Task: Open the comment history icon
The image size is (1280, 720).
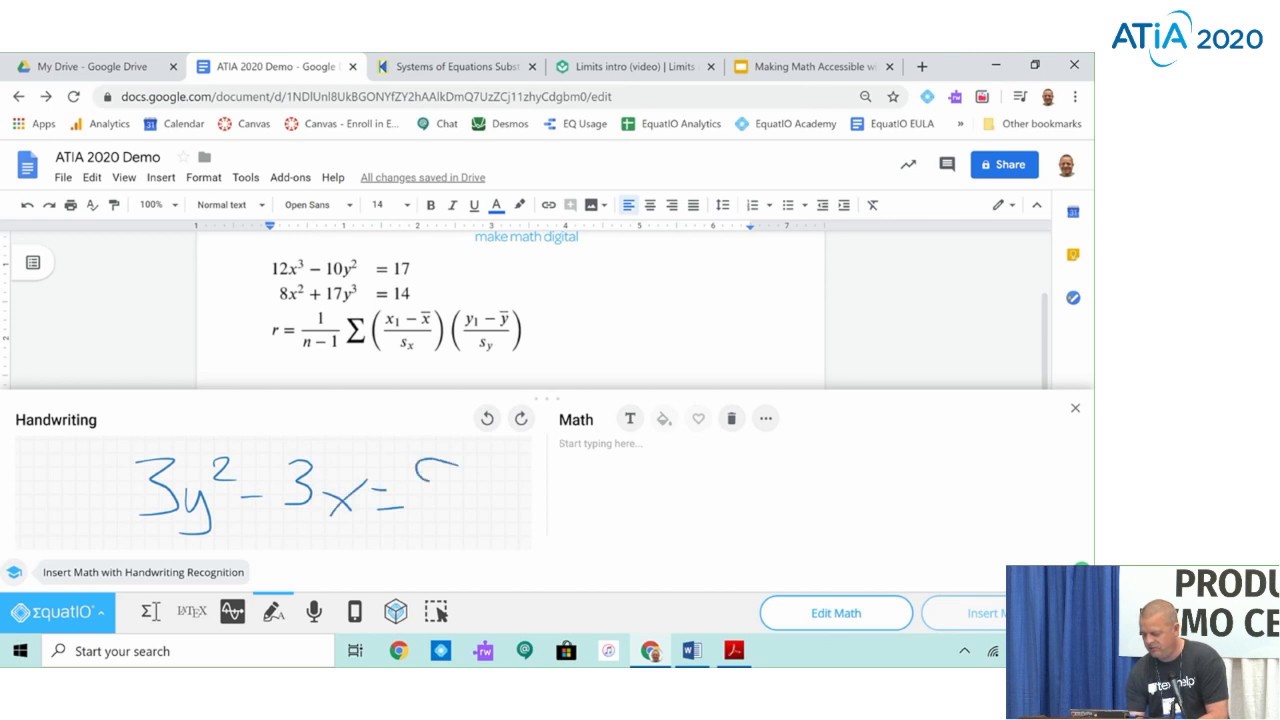Action: [947, 164]
